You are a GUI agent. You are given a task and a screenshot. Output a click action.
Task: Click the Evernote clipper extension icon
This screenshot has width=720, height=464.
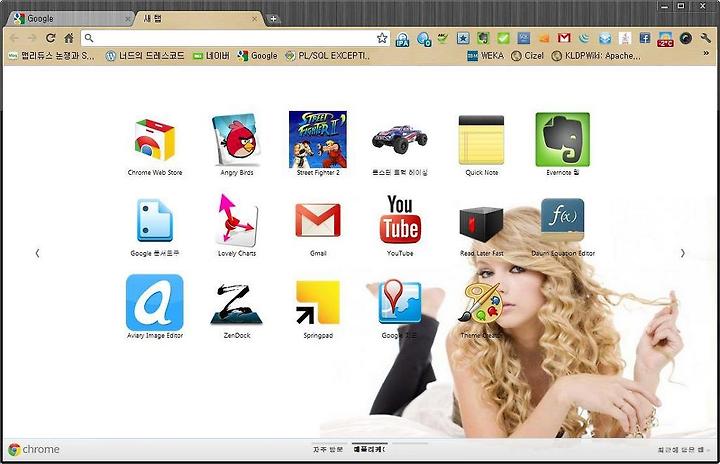[483, 38]
